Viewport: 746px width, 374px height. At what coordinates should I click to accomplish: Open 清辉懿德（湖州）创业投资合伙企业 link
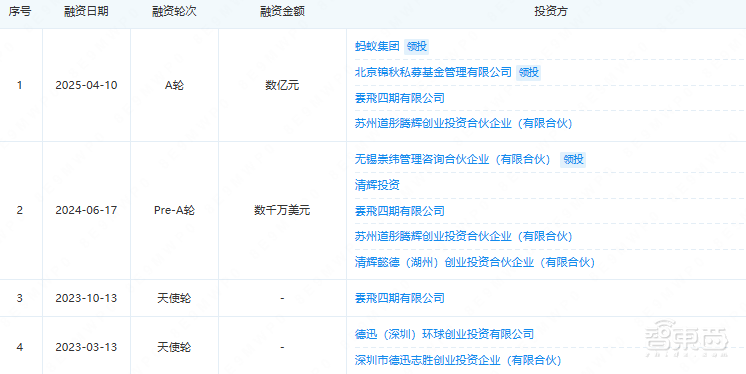click(x=475, y=262)
